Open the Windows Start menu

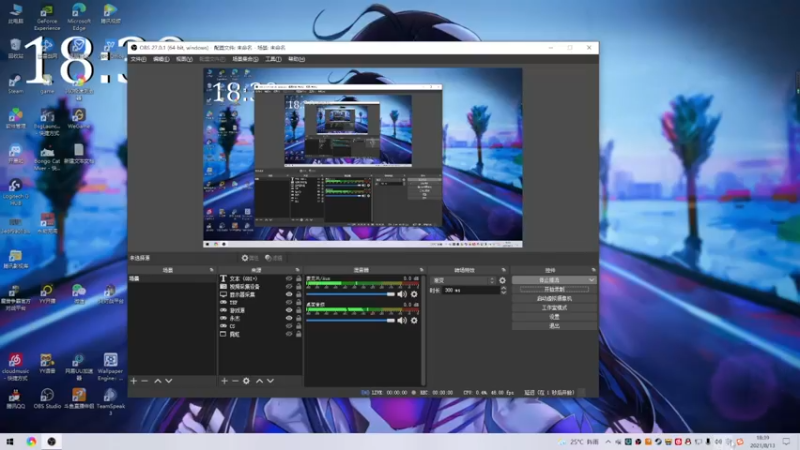[10, 441]
